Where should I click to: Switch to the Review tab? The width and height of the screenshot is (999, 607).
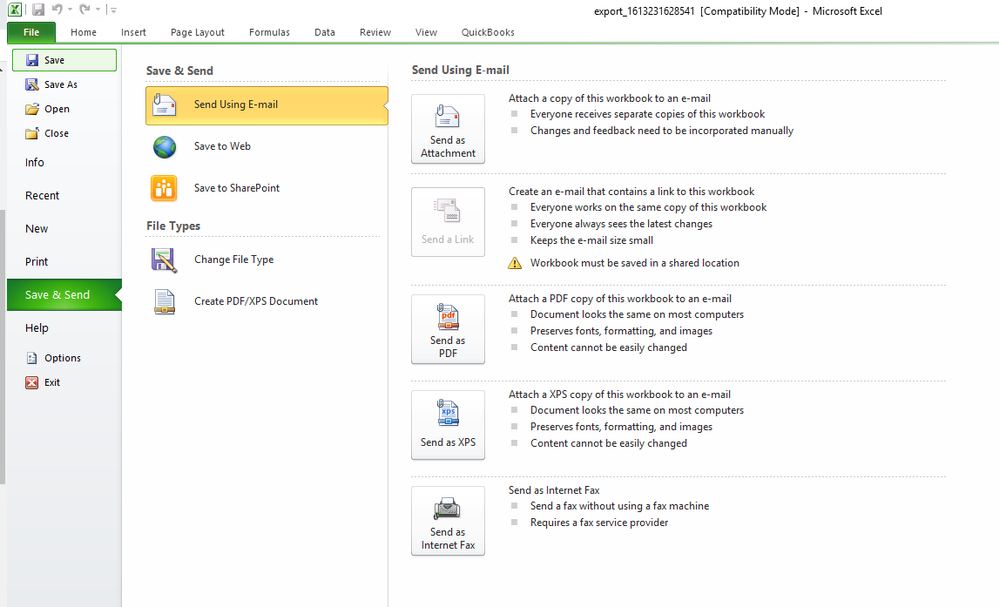coord(375,32)
